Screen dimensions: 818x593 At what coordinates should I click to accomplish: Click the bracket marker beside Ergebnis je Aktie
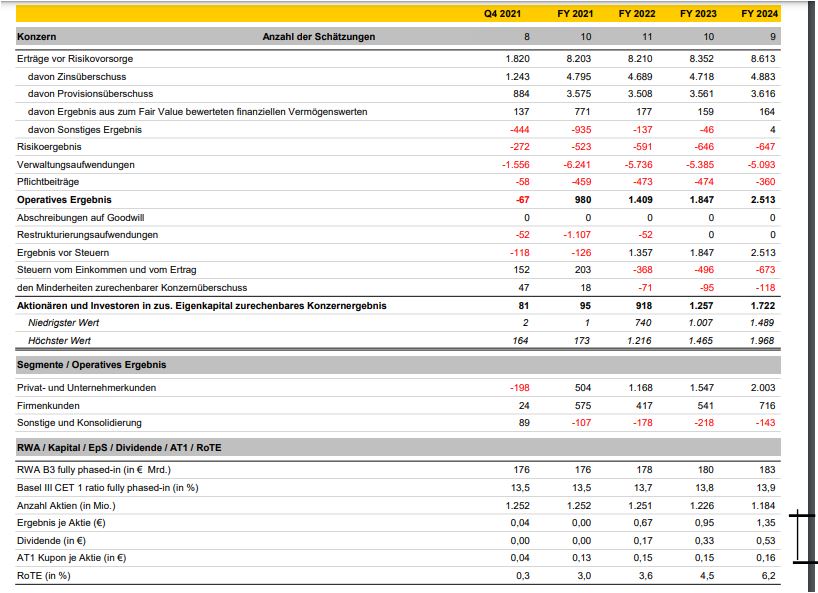pyautogui.click(x=797, y=538)
